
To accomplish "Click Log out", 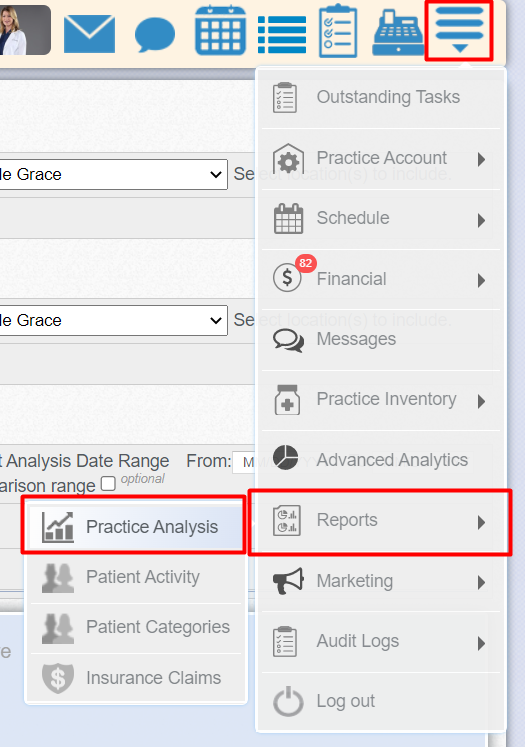I will 381,701.
